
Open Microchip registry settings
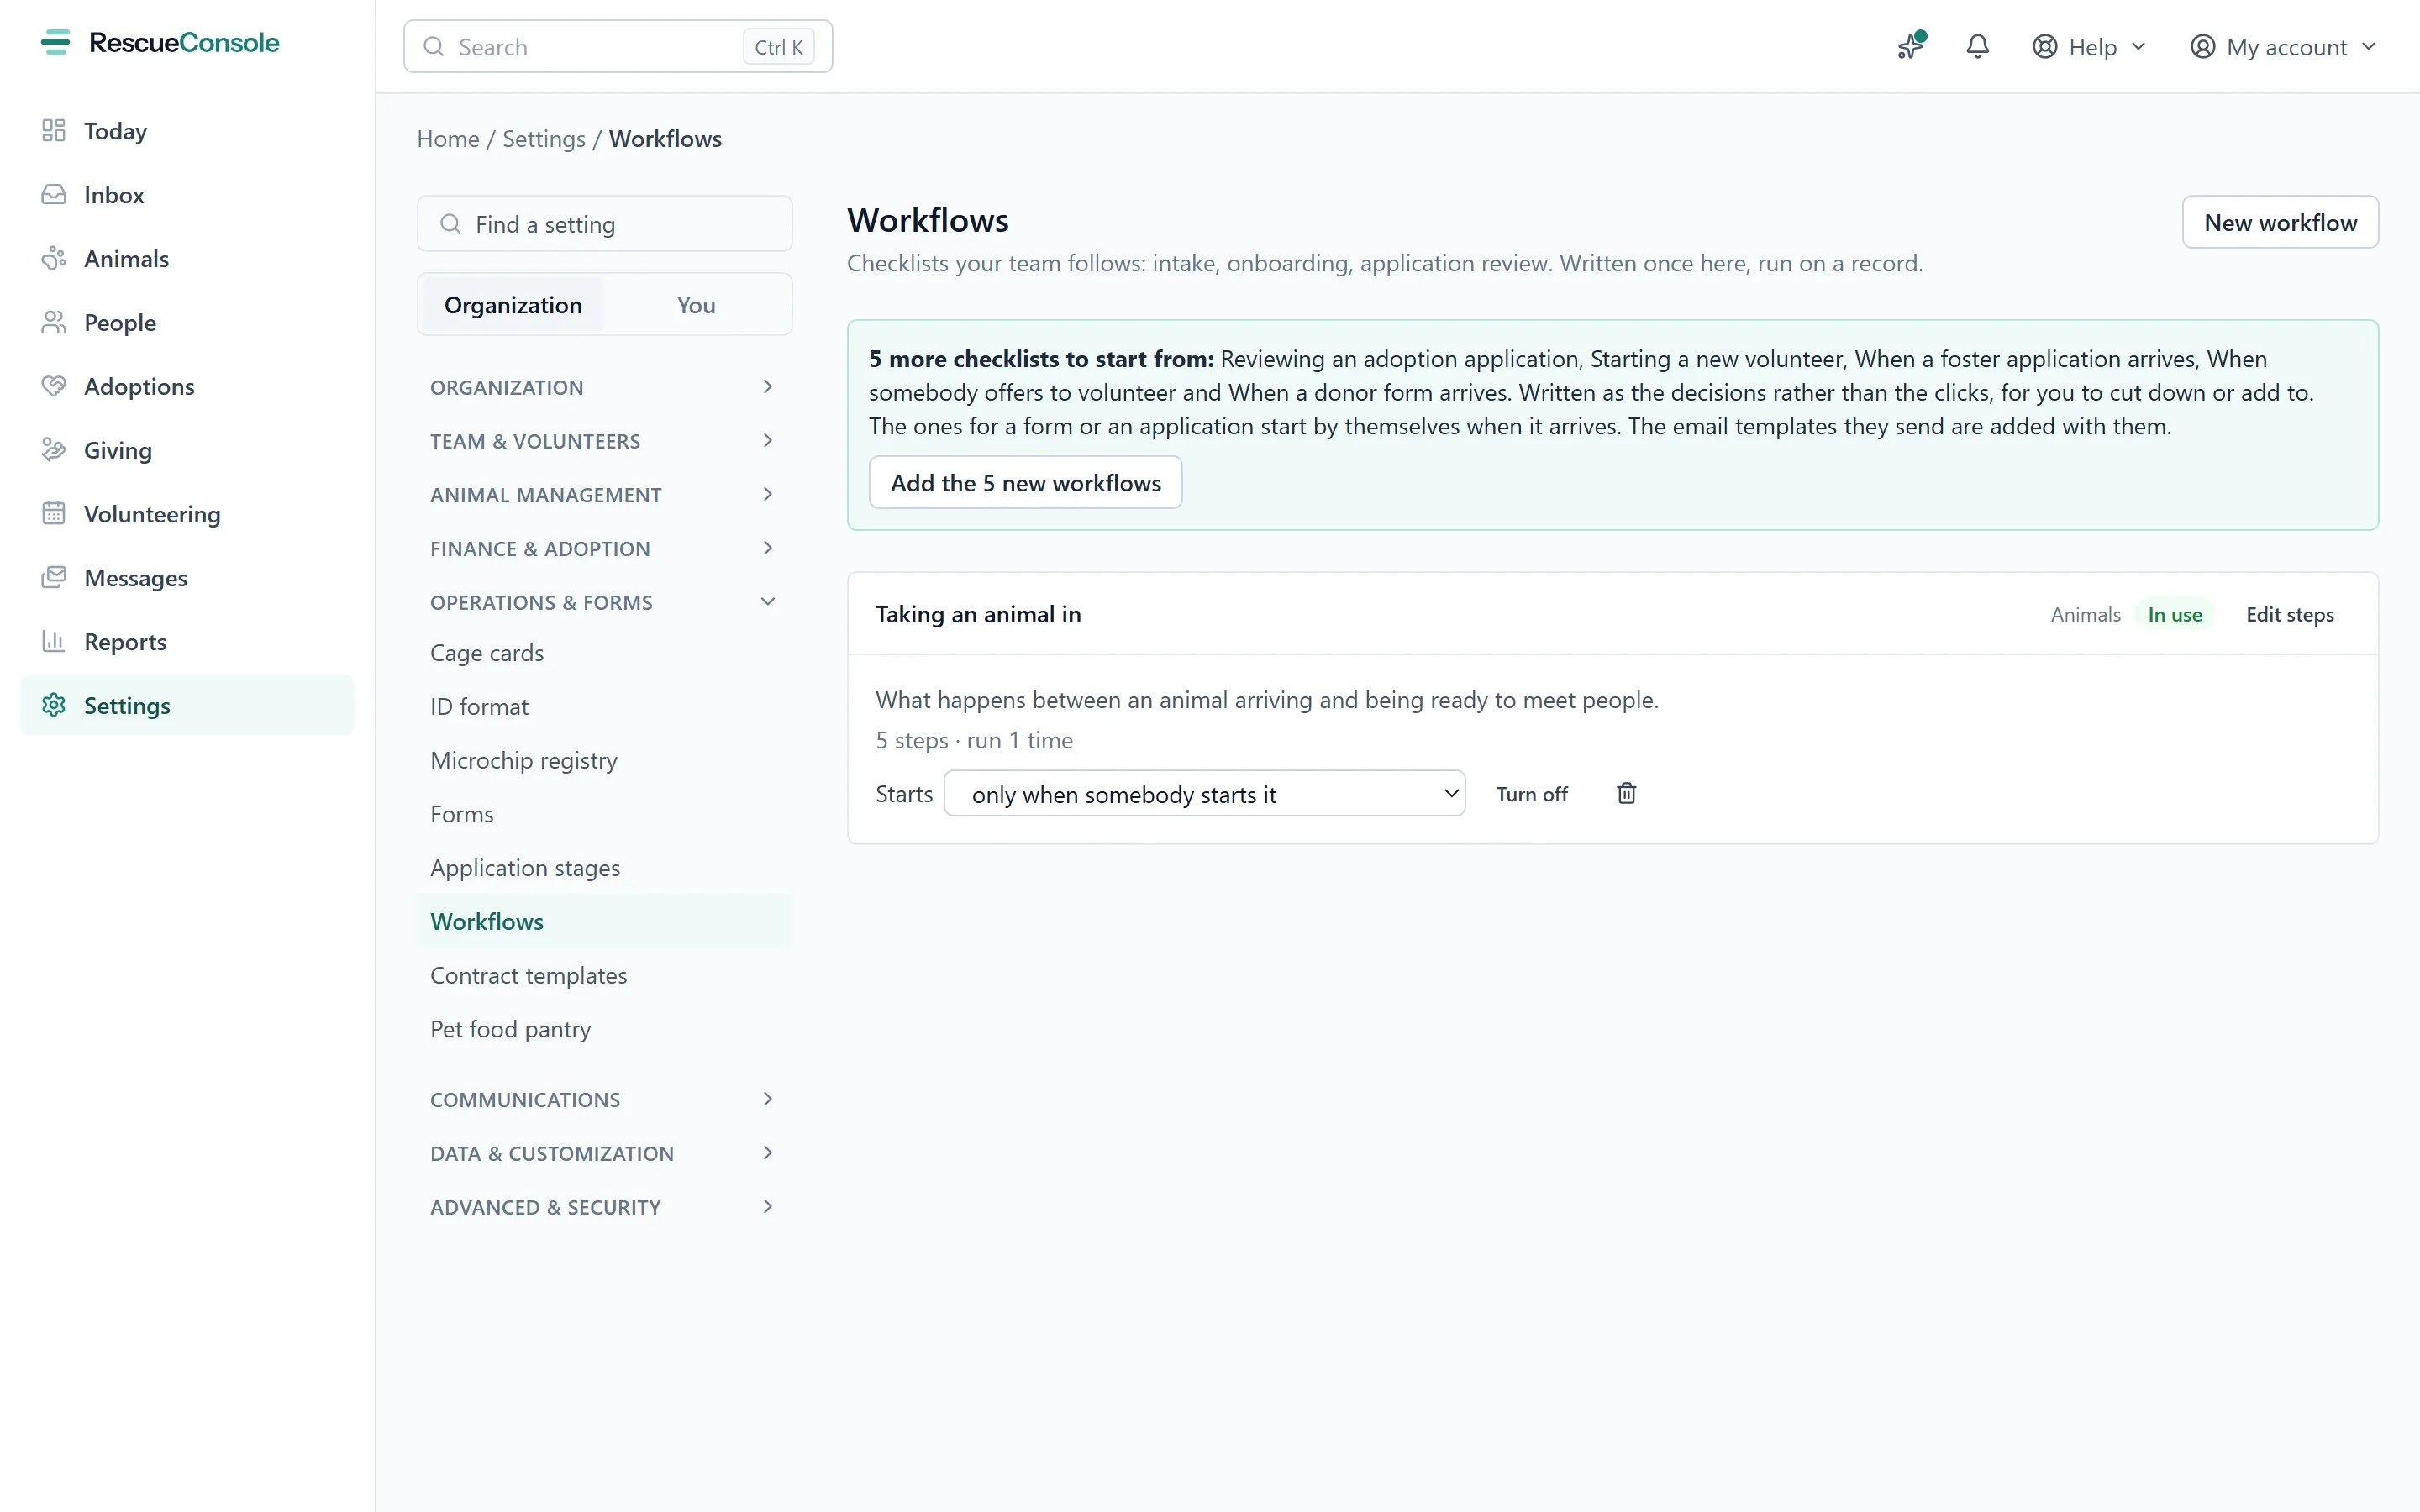point(604,761)
